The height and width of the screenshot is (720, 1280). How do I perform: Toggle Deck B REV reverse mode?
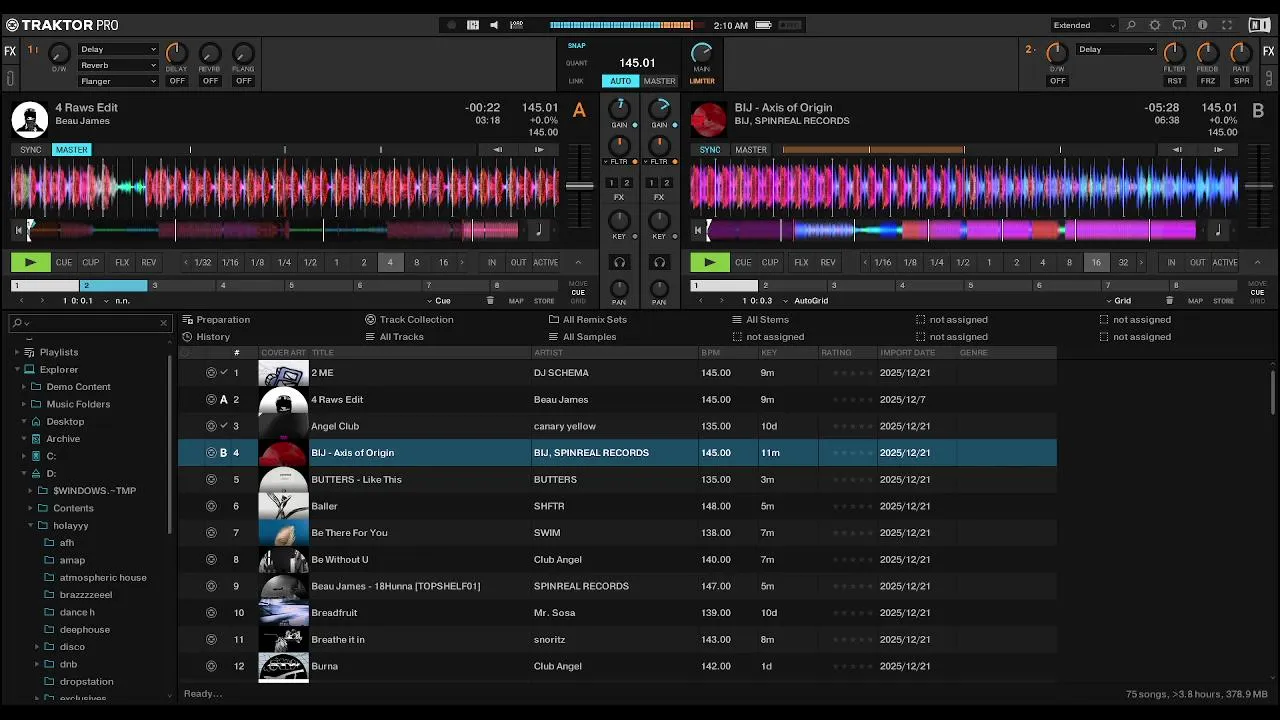pyautogui.click(x=828, y=262)
